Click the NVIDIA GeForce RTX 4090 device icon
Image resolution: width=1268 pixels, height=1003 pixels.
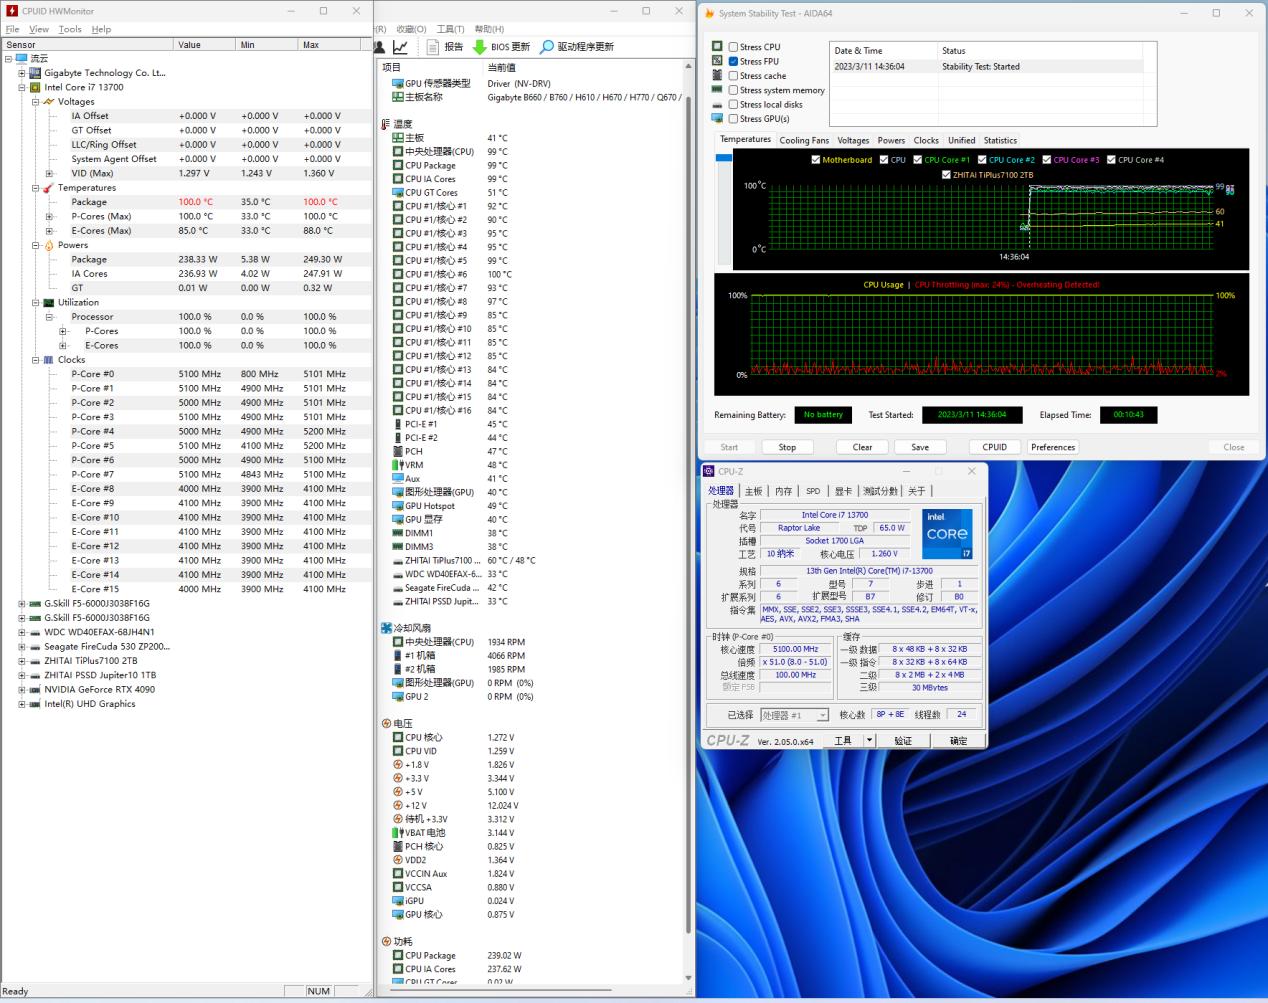[x=35, y=689]
